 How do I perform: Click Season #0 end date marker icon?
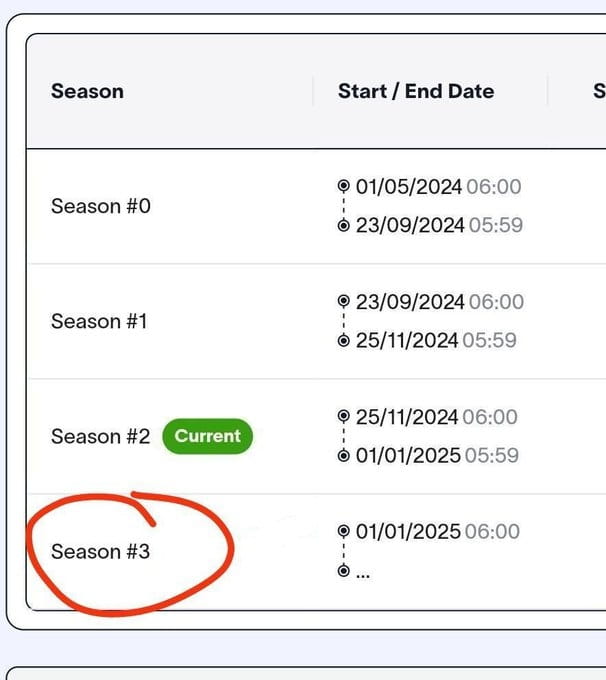pos(344,225)
